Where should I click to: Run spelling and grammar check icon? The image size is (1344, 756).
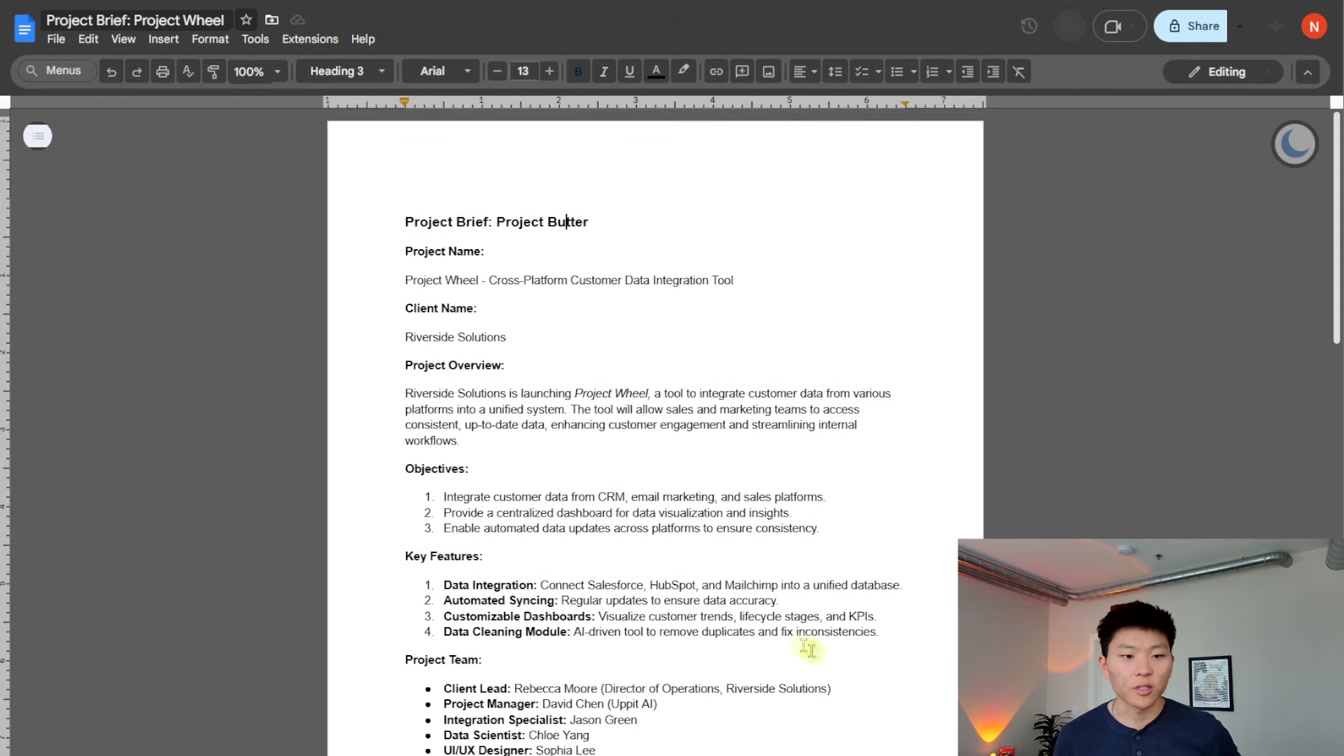[188, 72]
